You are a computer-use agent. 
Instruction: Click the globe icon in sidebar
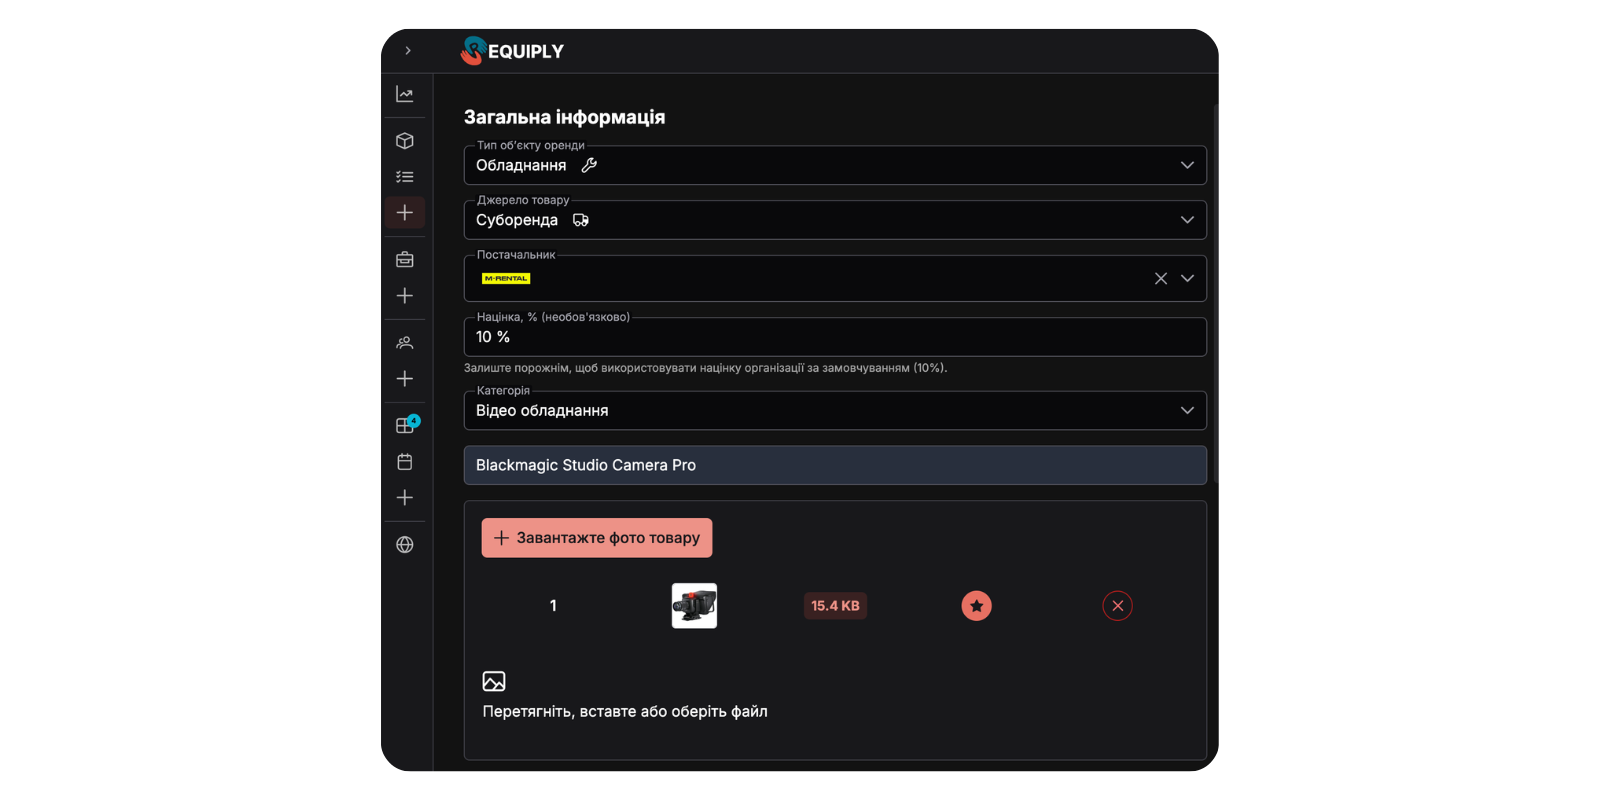405,545
